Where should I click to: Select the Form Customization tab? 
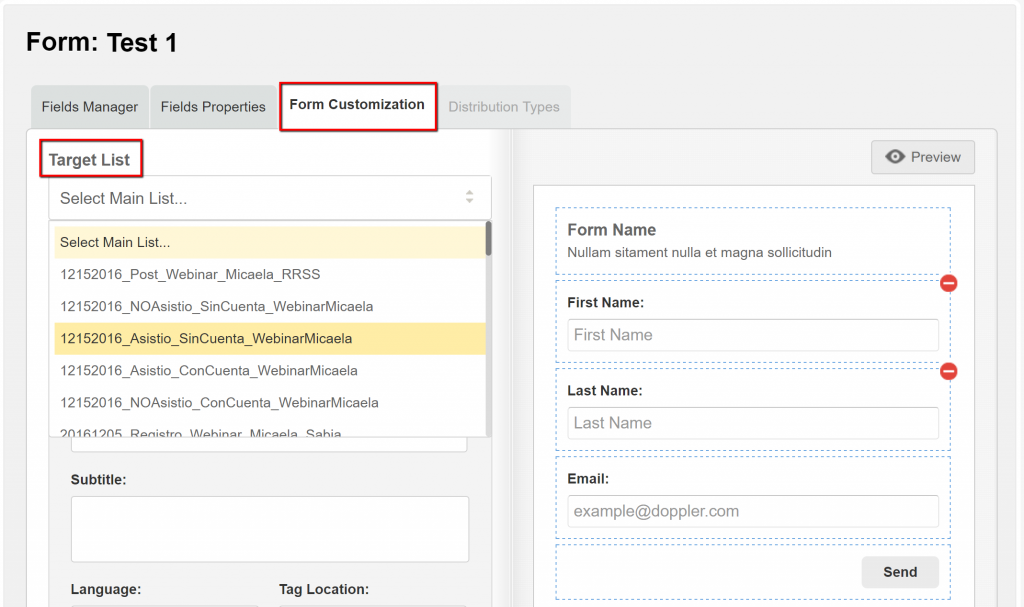click(357, 105)
